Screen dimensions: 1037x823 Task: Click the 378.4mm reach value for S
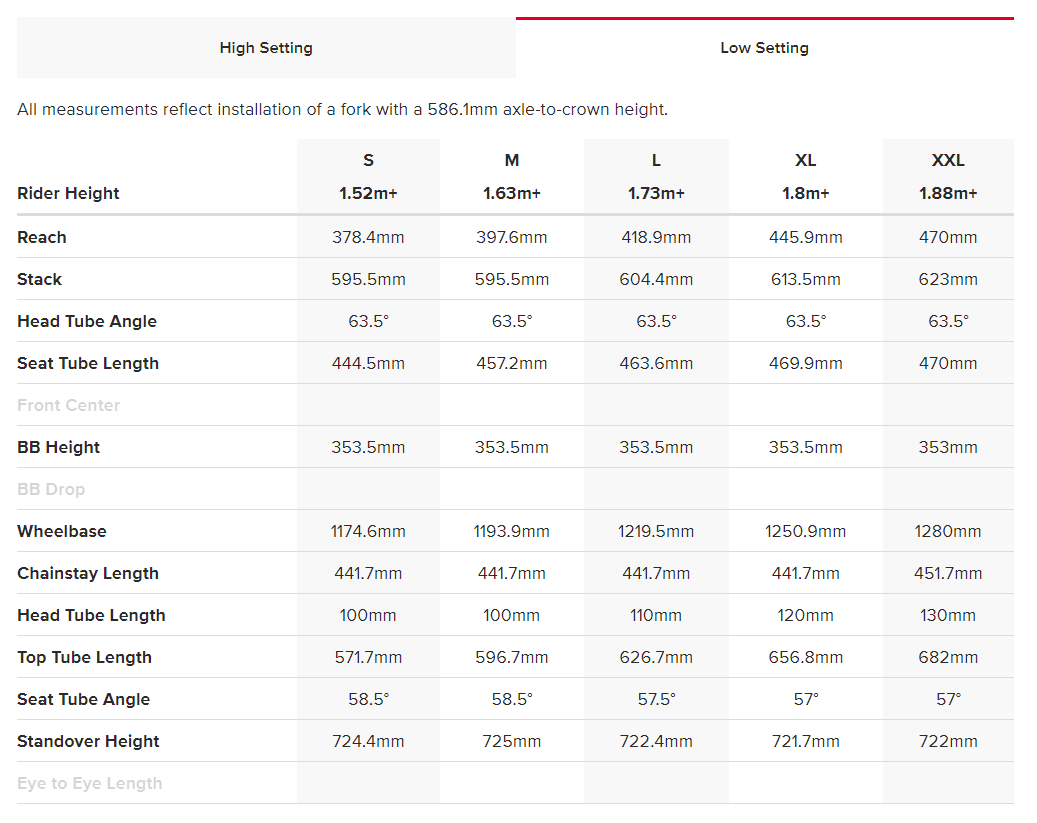point(368,237)
